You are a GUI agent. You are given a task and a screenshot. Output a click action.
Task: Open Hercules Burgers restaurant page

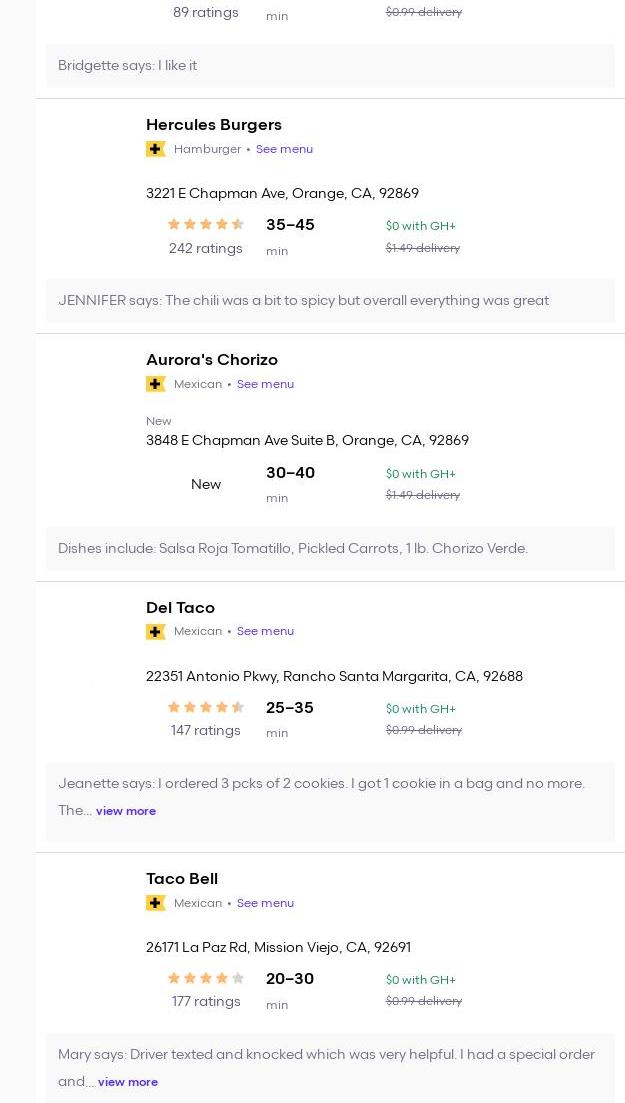(214, 125)
